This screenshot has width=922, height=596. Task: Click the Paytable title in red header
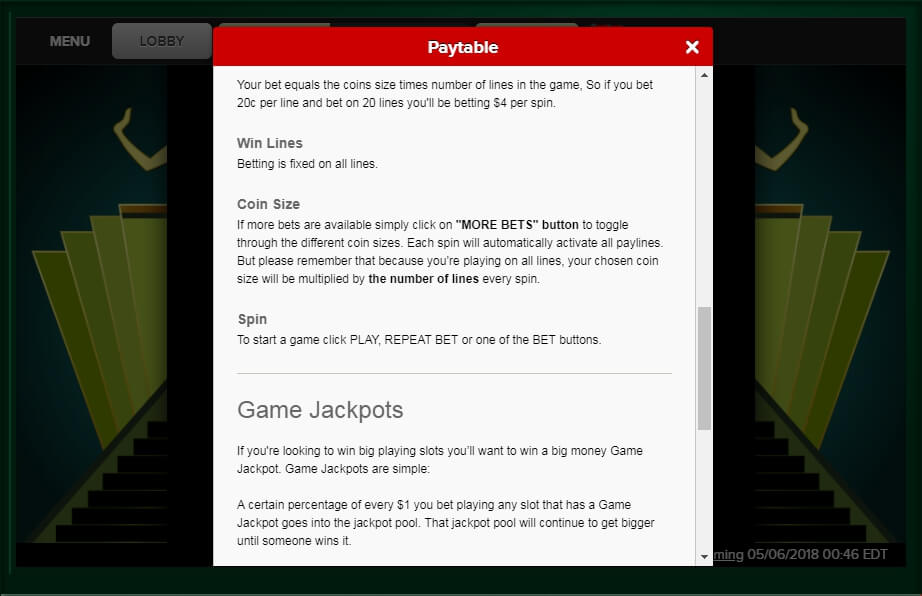pos(462,47)
